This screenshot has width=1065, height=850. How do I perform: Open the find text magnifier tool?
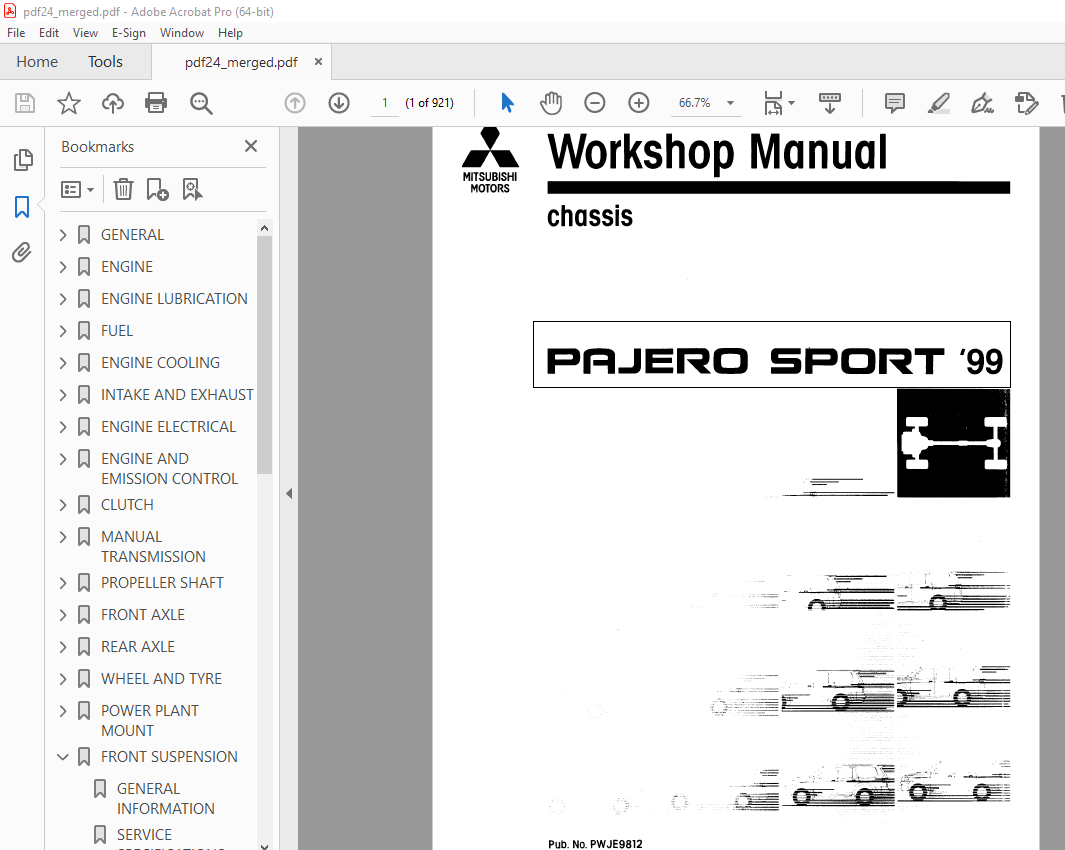point(201,103)
